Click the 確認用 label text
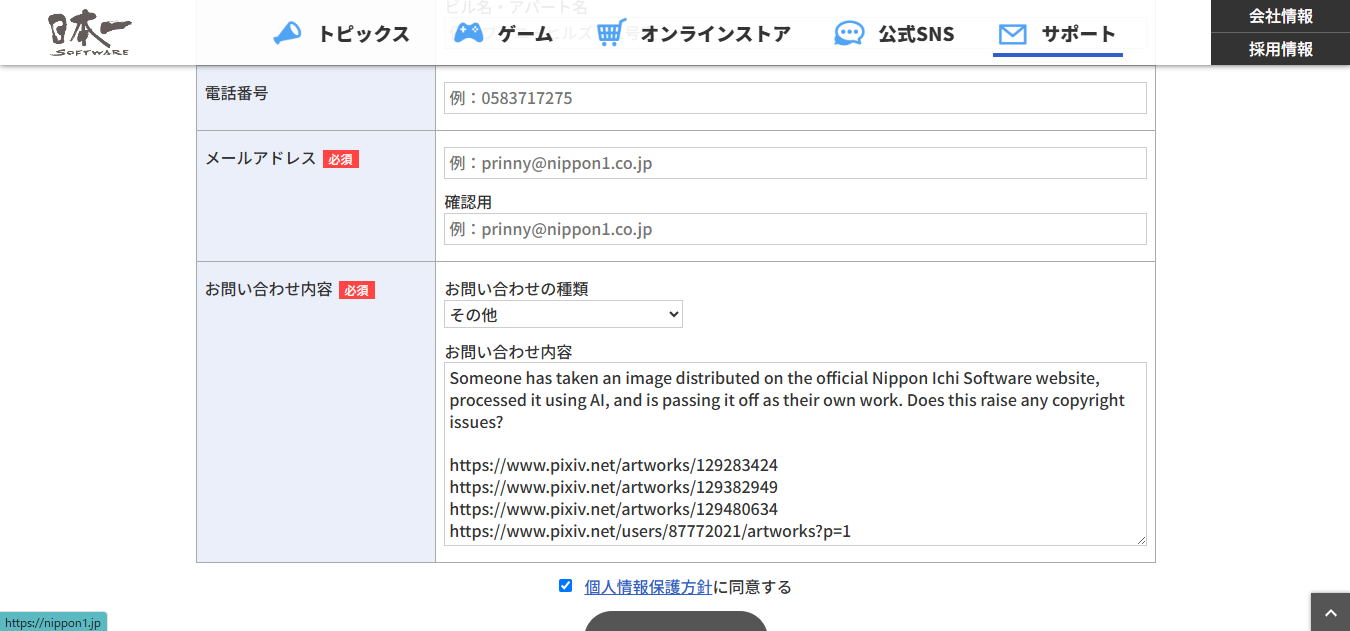Screen dimensions: 1350x631 click(x=468, y=202)
